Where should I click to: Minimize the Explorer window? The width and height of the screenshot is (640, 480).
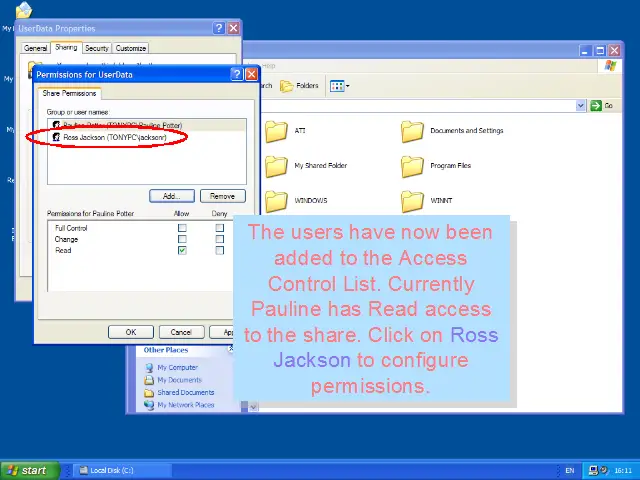585,51
